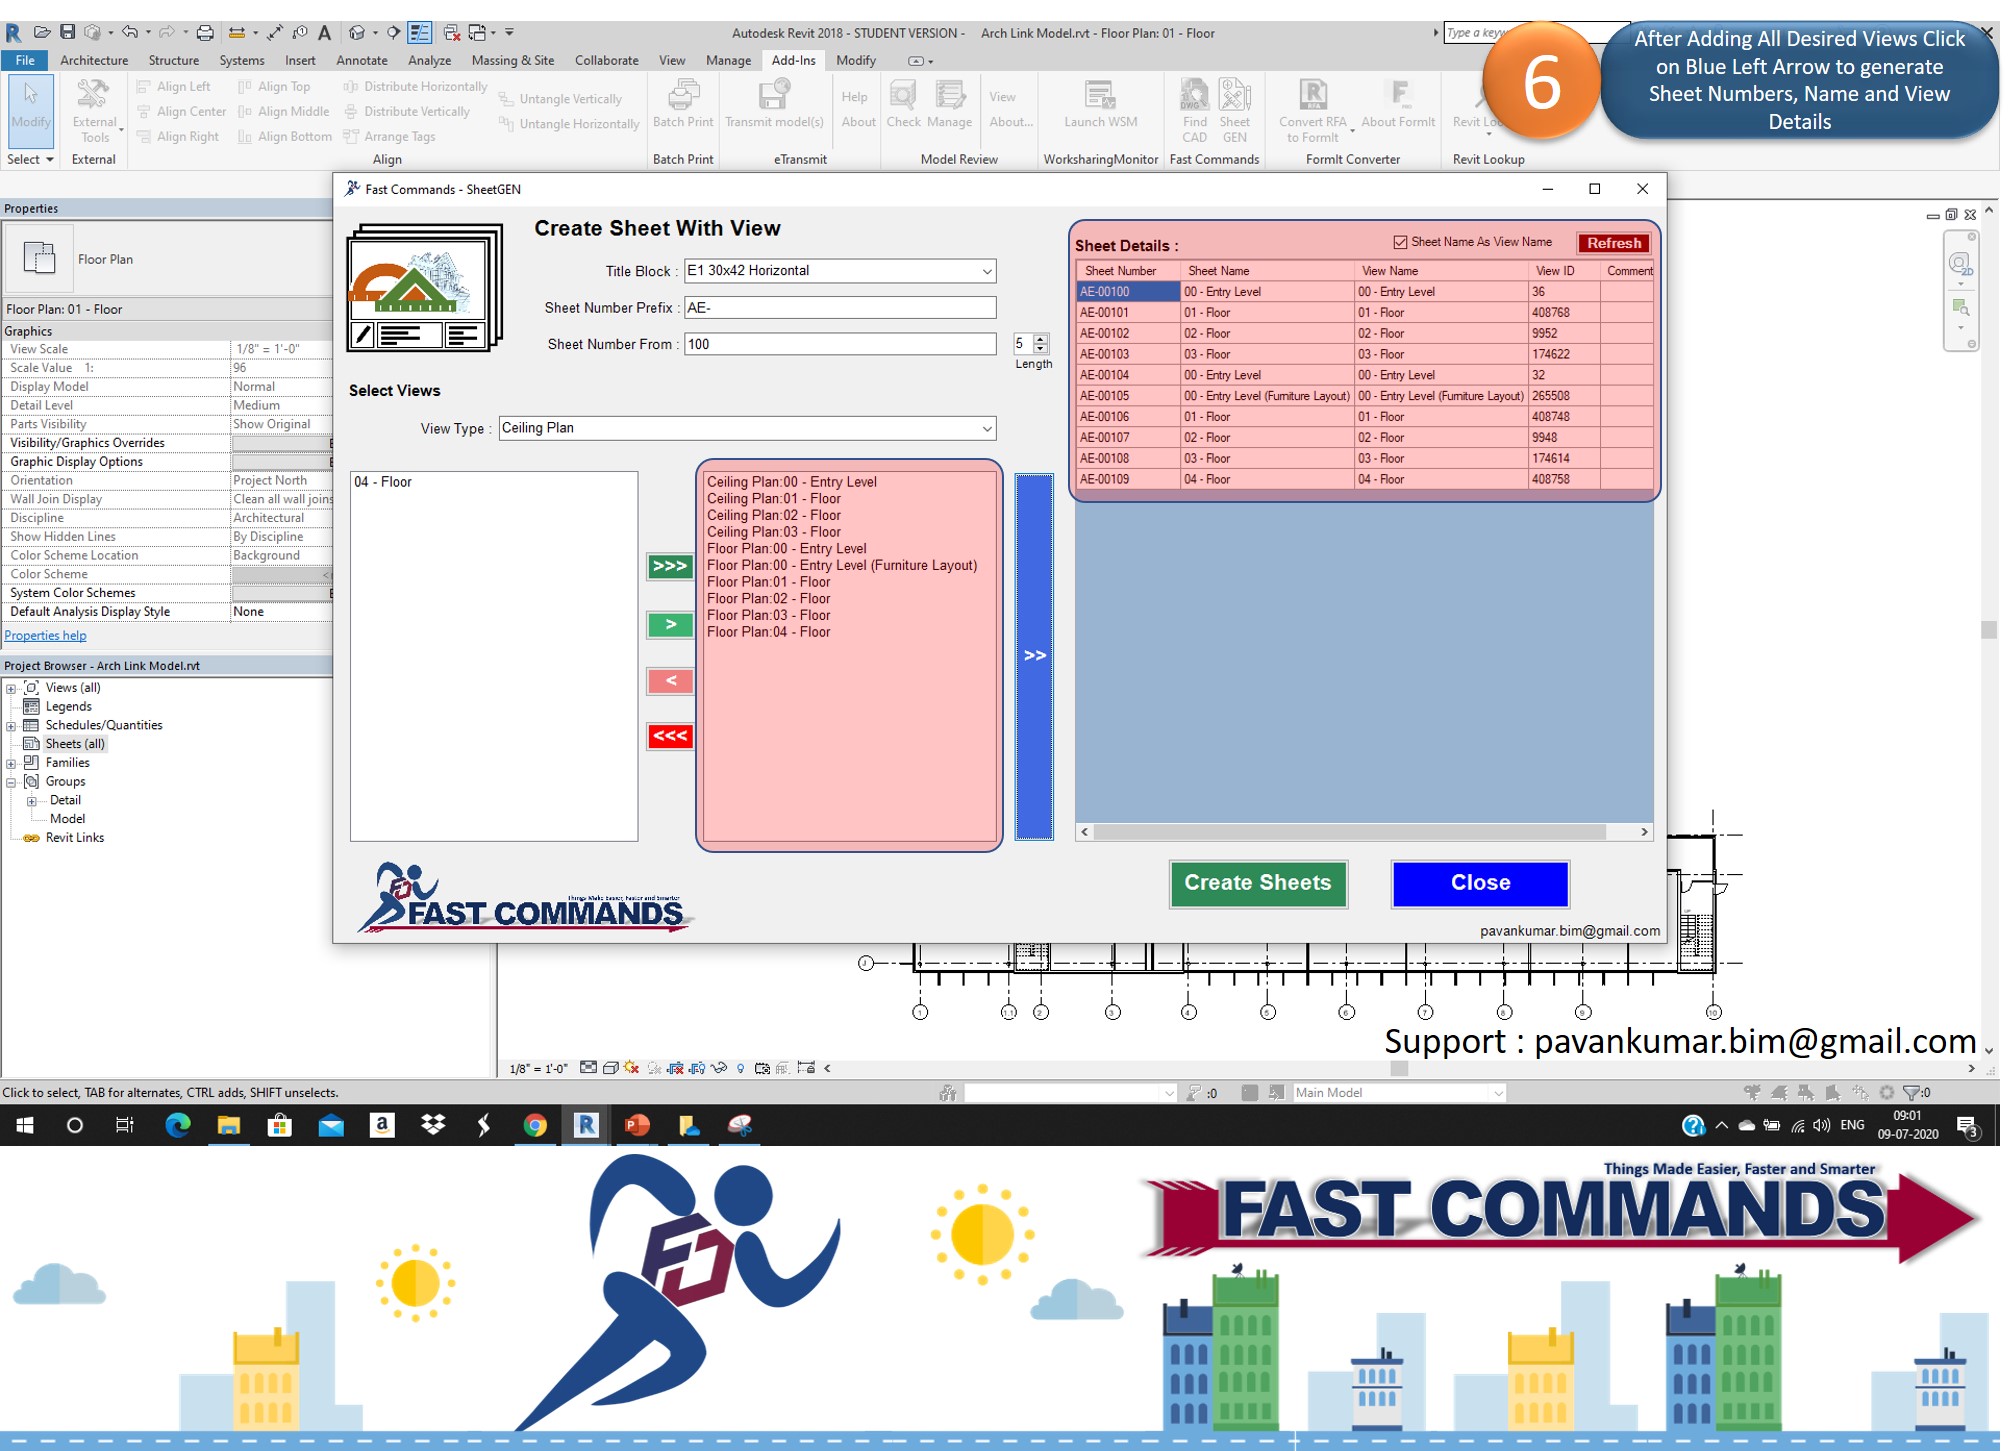
Task: Click red remove-all-views triple arrow
Action: coord(670,736)
